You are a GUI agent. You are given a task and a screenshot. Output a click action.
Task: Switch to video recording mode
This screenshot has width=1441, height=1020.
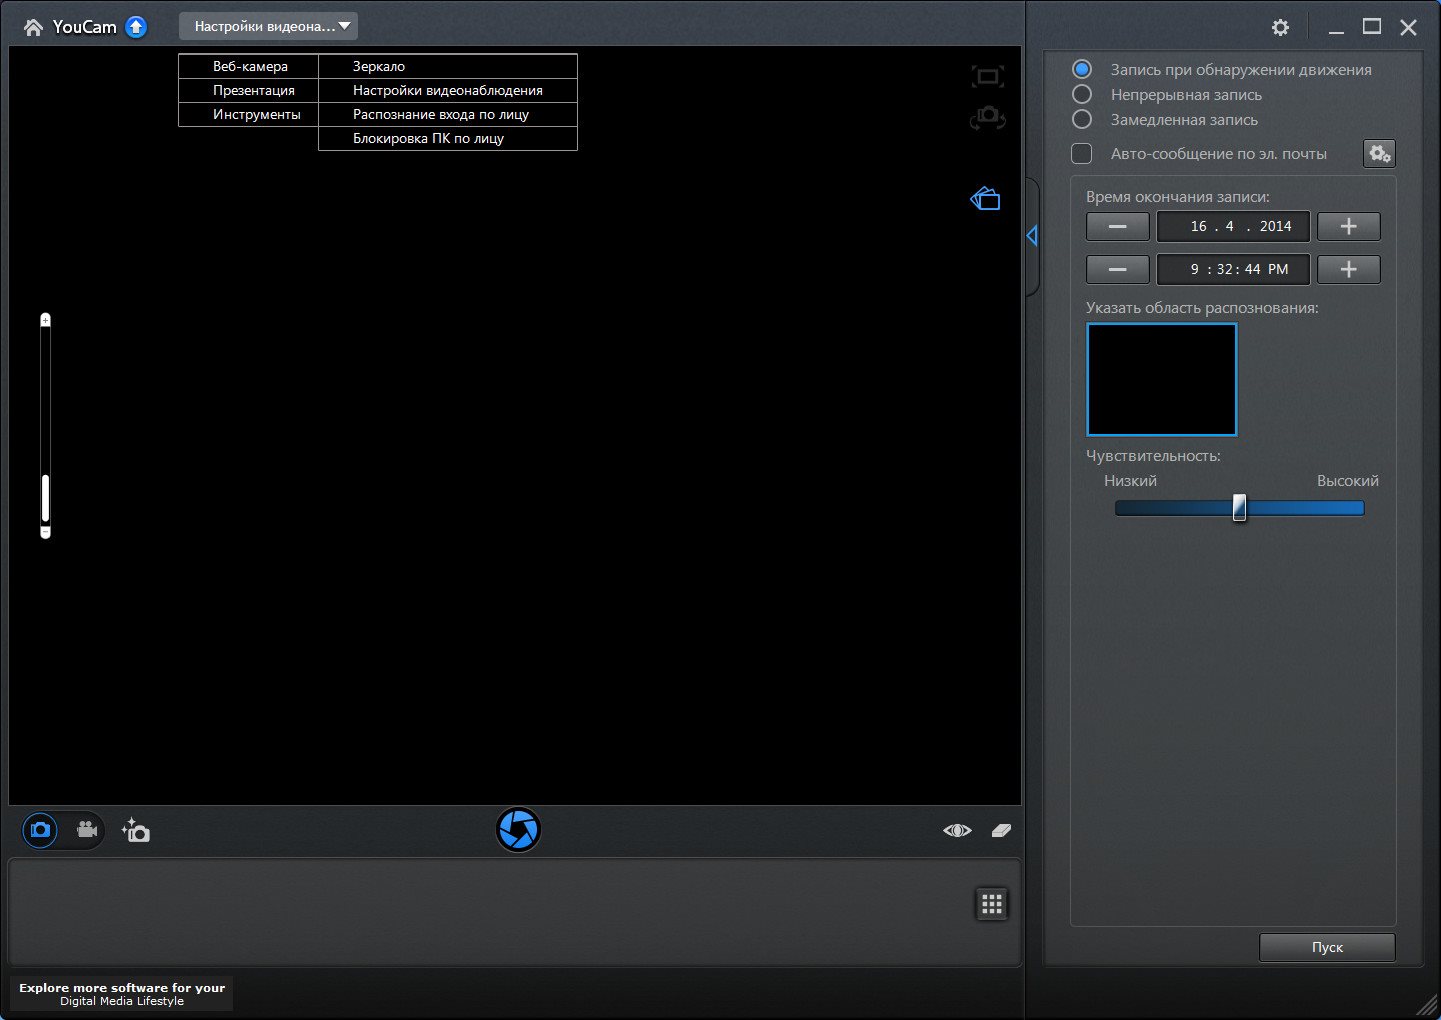(87, 830)
